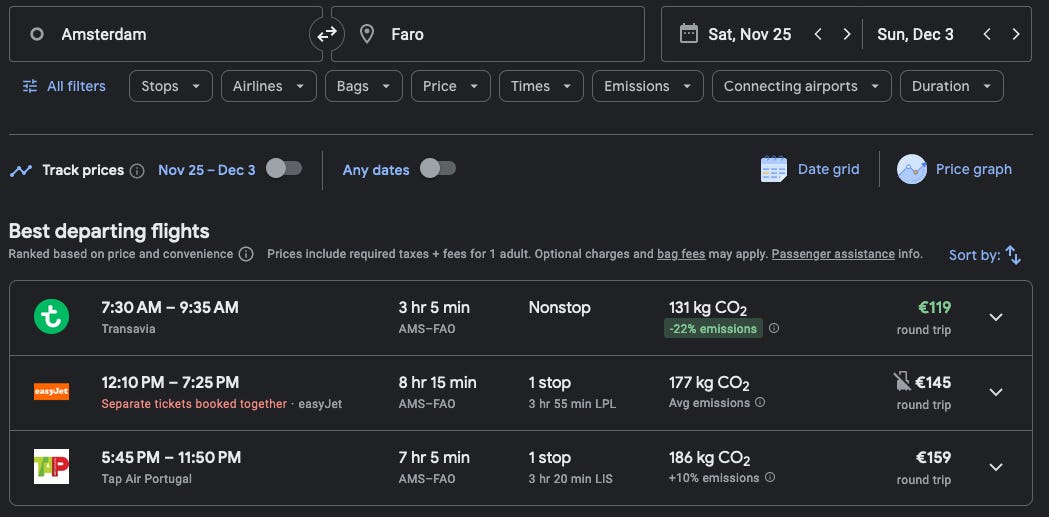The image size is (1049, 517).
Task: Open the Stops filter dropdown
Action: click(x=170, y=86)
